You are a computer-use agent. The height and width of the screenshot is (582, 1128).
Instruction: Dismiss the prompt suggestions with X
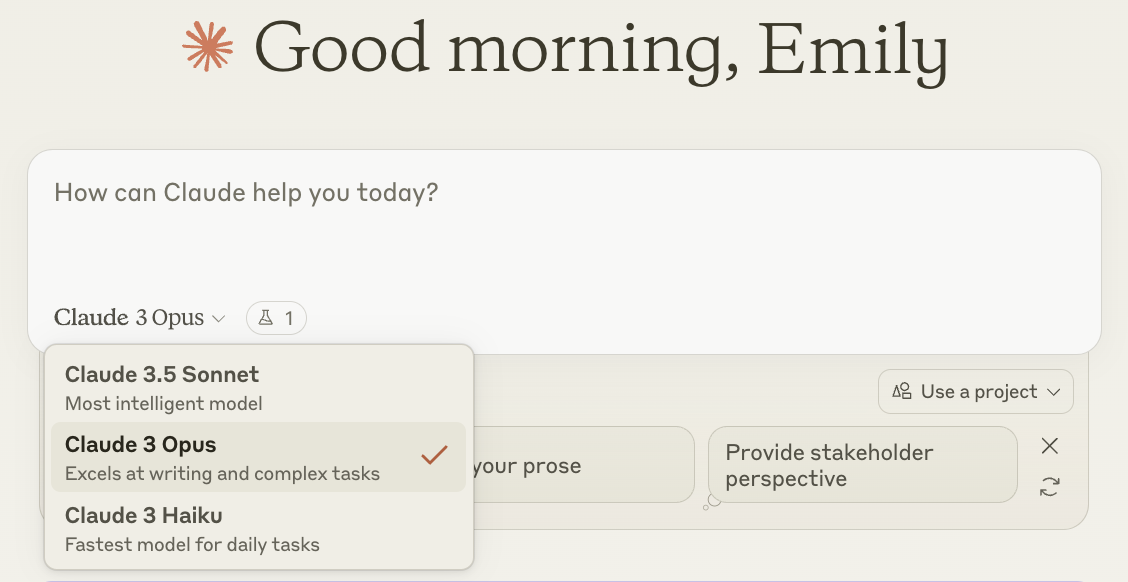coord(1049,446)
